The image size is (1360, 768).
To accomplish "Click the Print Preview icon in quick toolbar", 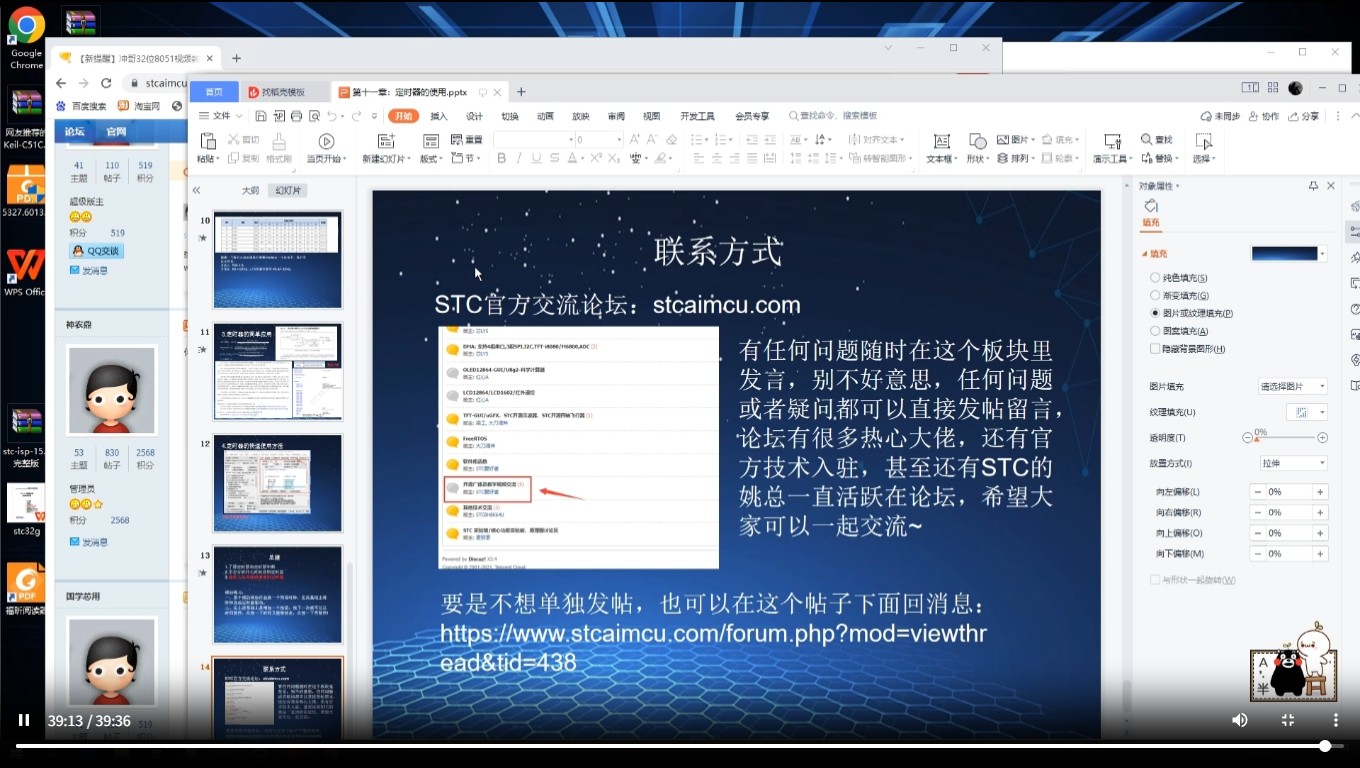I will [314, 116].
